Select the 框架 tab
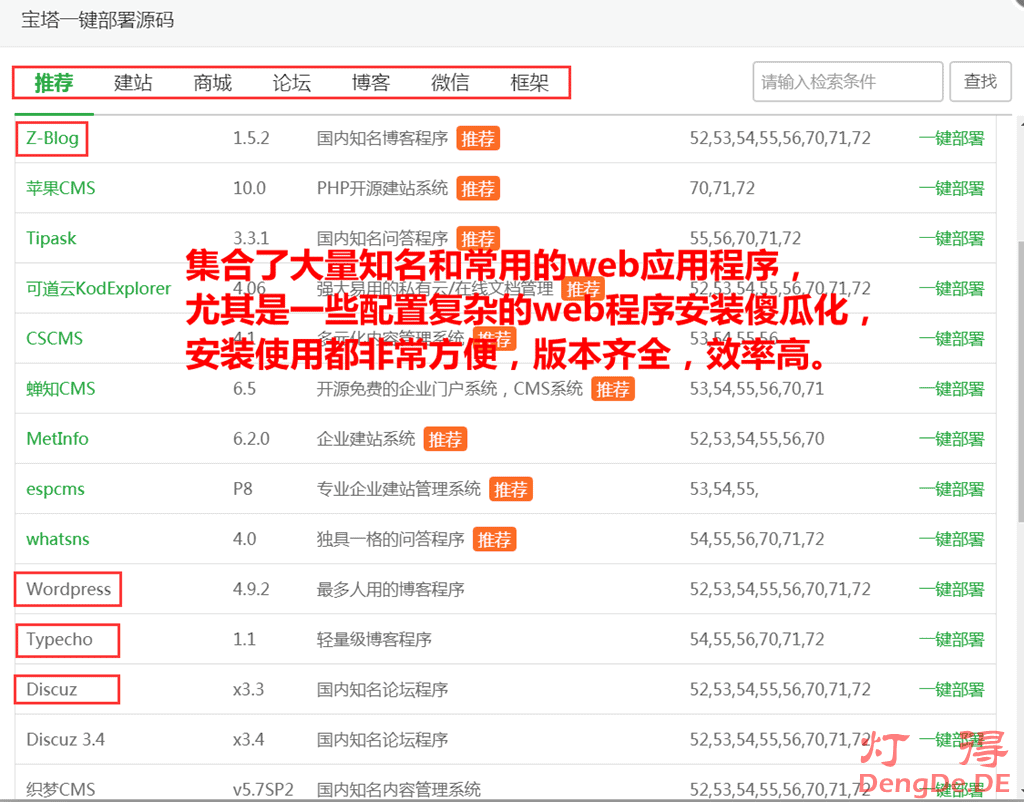The image size is (1024, 802). tap(529, 83)
